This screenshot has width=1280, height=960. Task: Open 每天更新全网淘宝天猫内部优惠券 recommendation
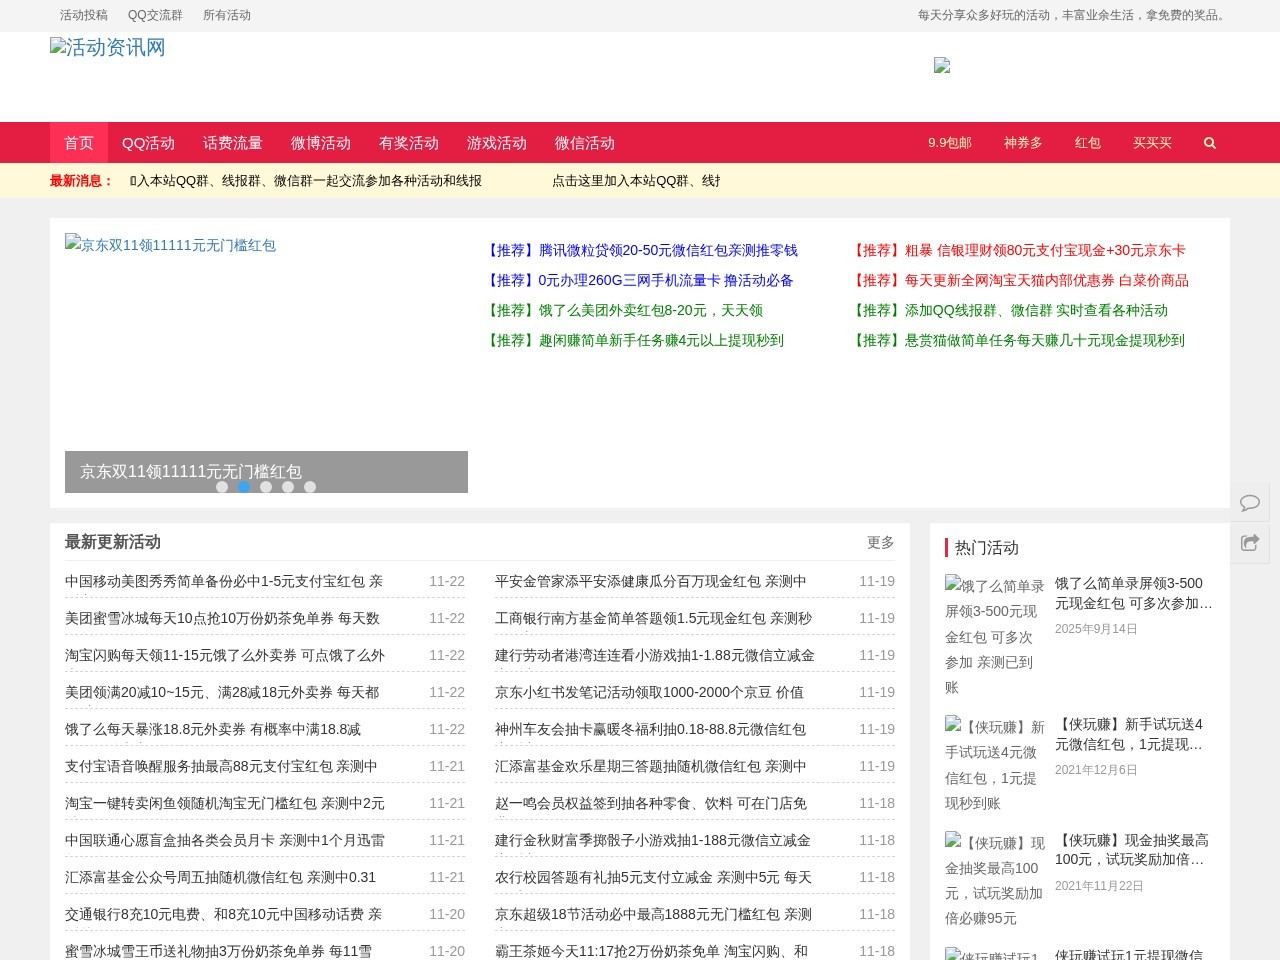1018,280
